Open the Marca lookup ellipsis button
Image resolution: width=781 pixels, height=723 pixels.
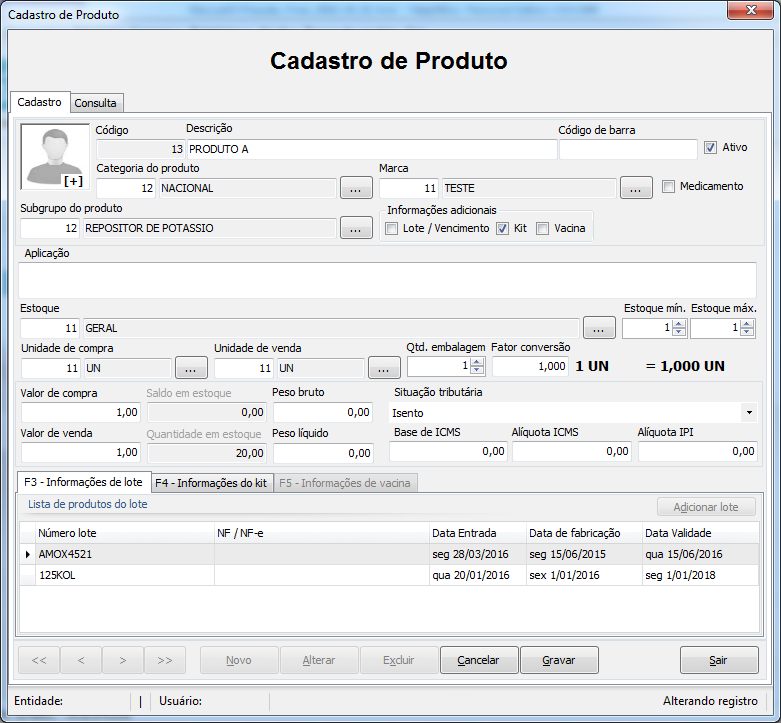pos(636,188)
